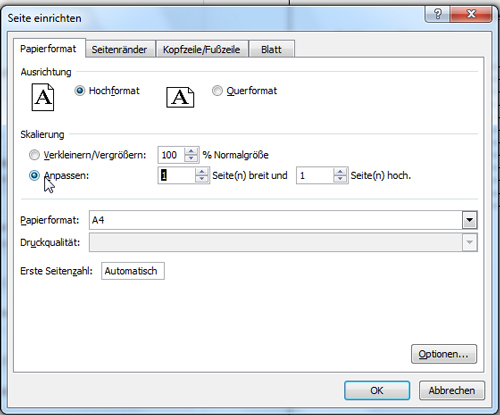
Task: Decrease the Normalgröße percentage with down arrow
Action: click(191, 159)
